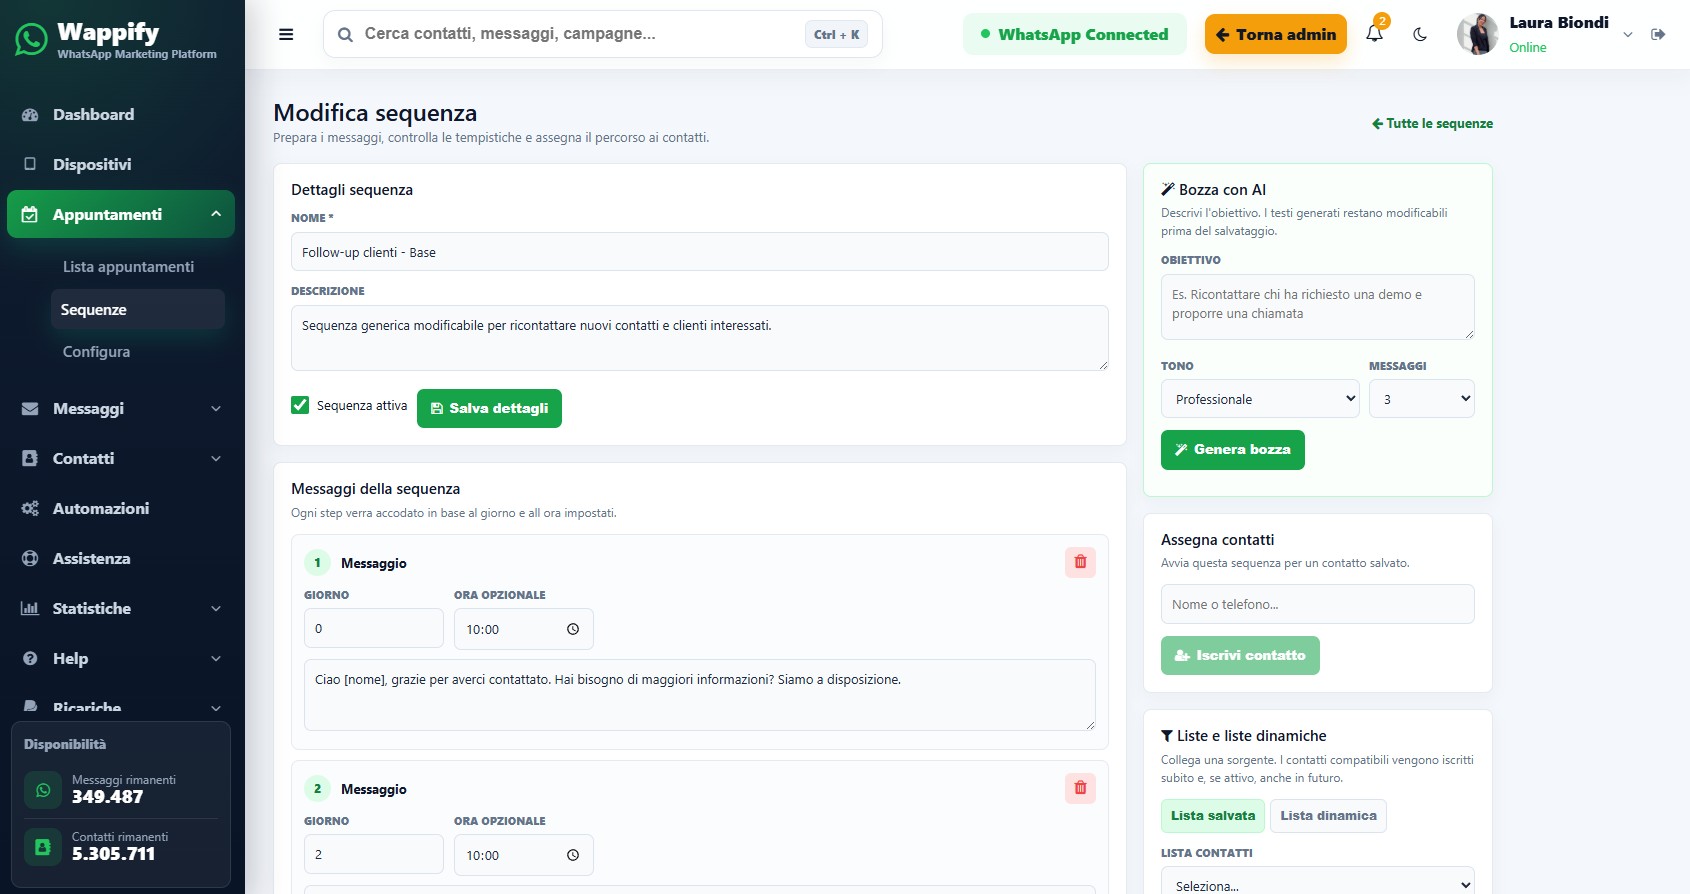Toggle the hamburger sidebar menu icon

pyautogui.click(x=286, y=34)
